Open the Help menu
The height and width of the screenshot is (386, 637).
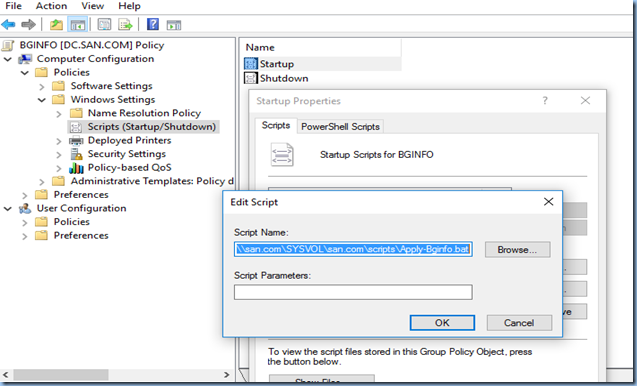129,6
